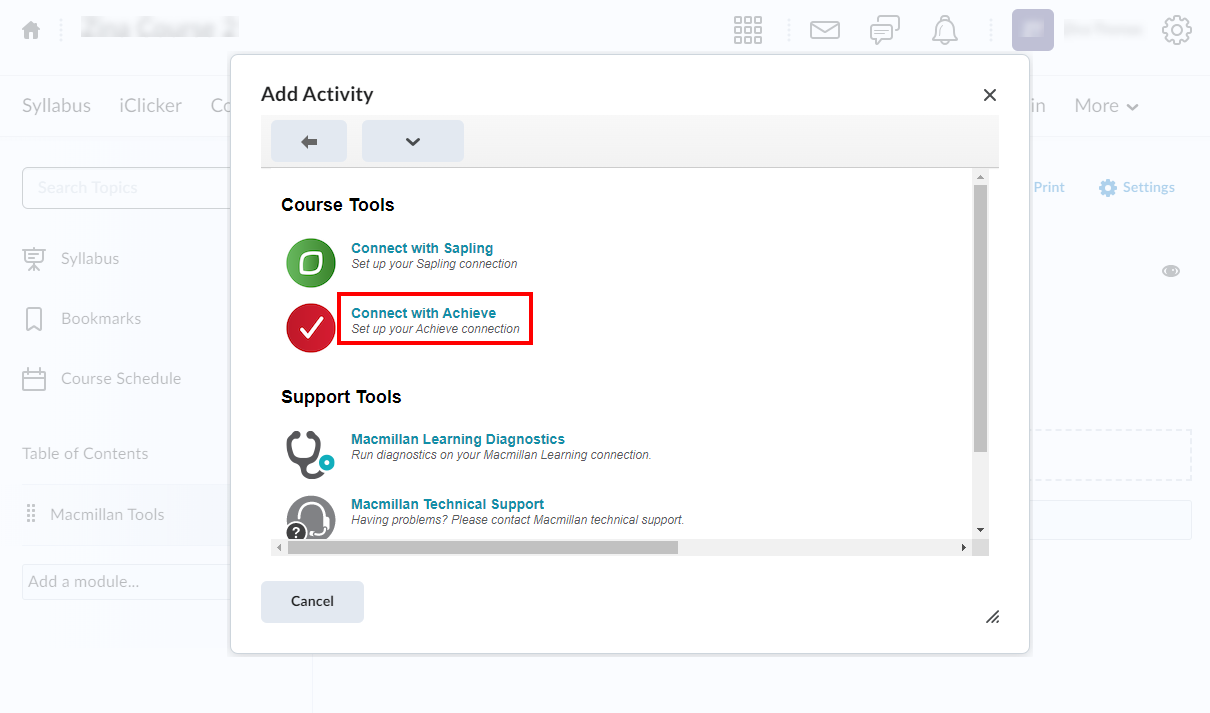Image resolution: width=1210 pixels, height=713 pixels.
Task: Open the chat discussions icon
Action: pos(884,30)
